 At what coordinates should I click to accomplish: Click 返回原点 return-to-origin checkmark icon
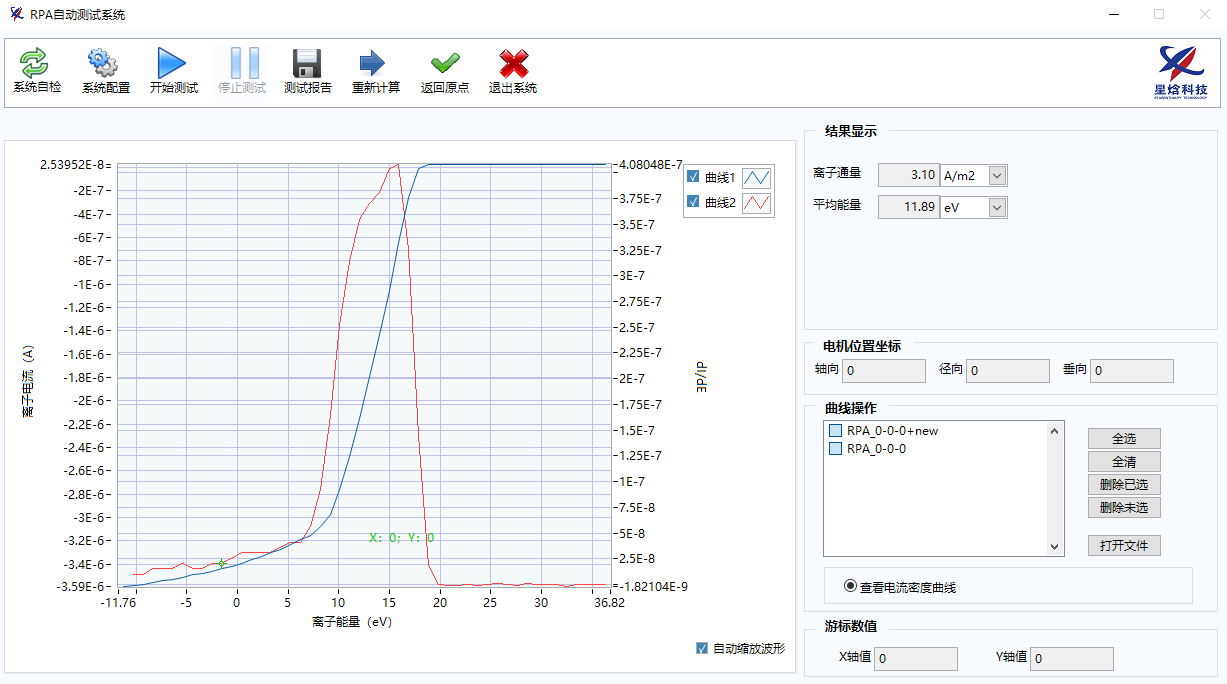click(x=444, y=64)
